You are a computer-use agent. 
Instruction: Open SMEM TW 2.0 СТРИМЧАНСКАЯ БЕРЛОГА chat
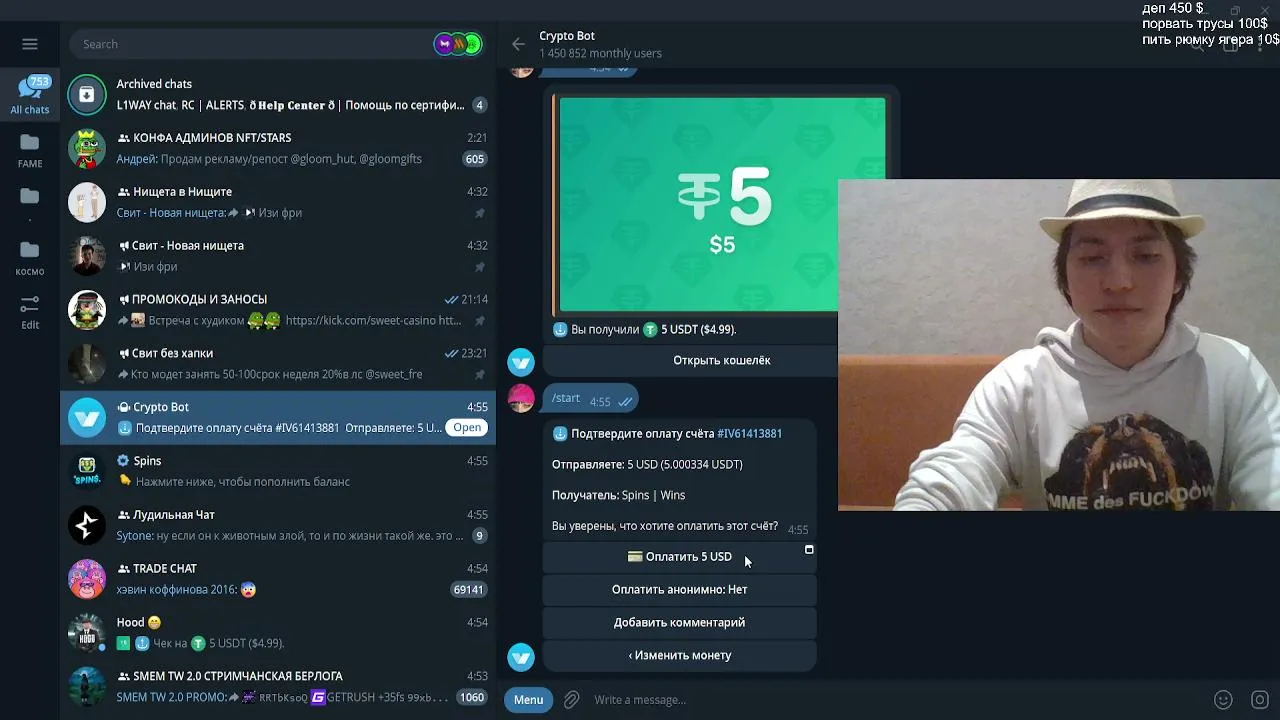point(278,687)
